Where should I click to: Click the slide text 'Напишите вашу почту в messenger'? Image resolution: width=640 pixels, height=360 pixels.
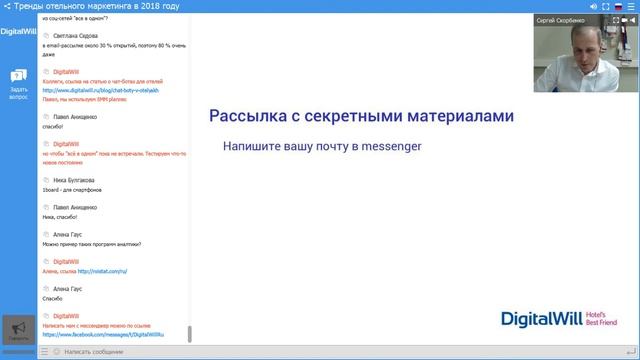[322, 146]
